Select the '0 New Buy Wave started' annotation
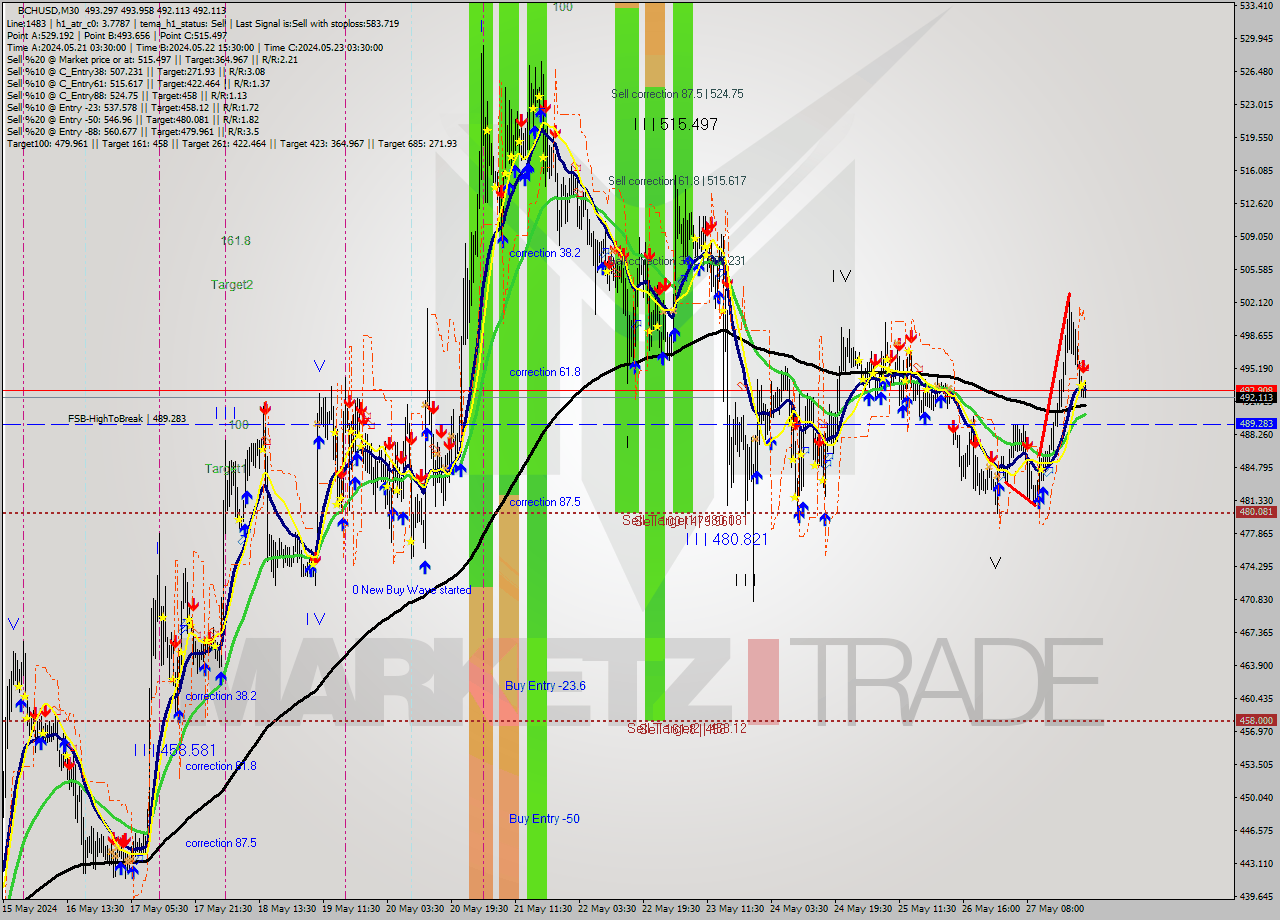The height and width of the screenshot is (920, 1280). (411, 590)
